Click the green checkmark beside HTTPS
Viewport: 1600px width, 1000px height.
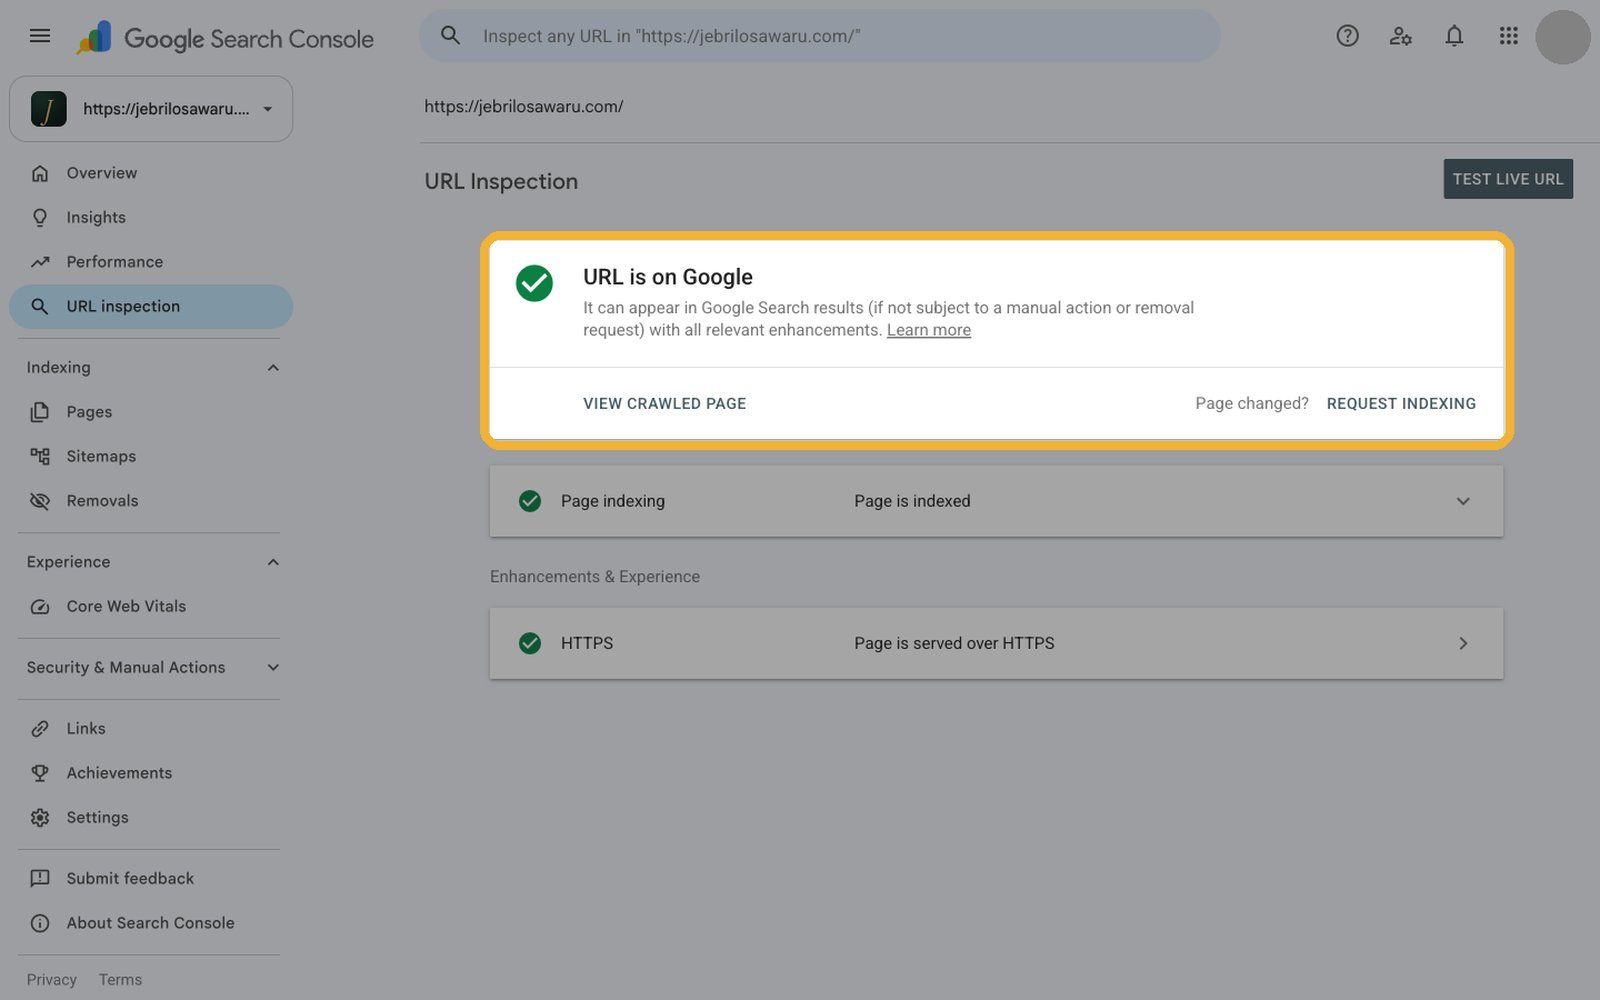(x=530, y=643)
